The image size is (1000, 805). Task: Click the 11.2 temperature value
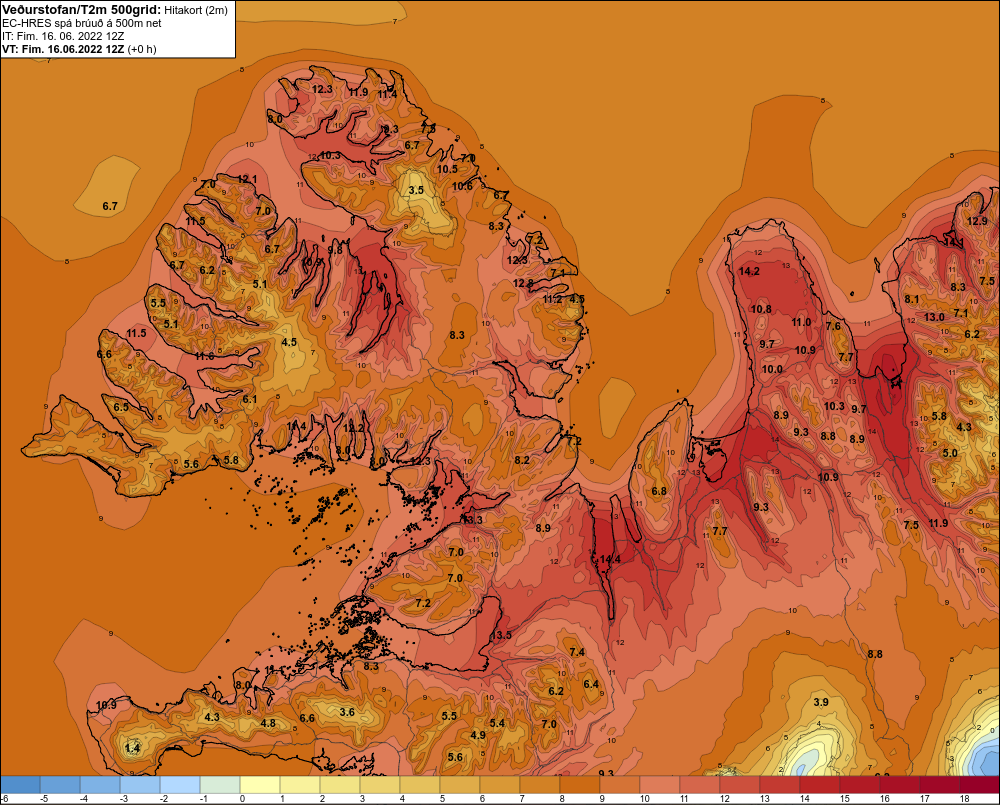[552, 299]
